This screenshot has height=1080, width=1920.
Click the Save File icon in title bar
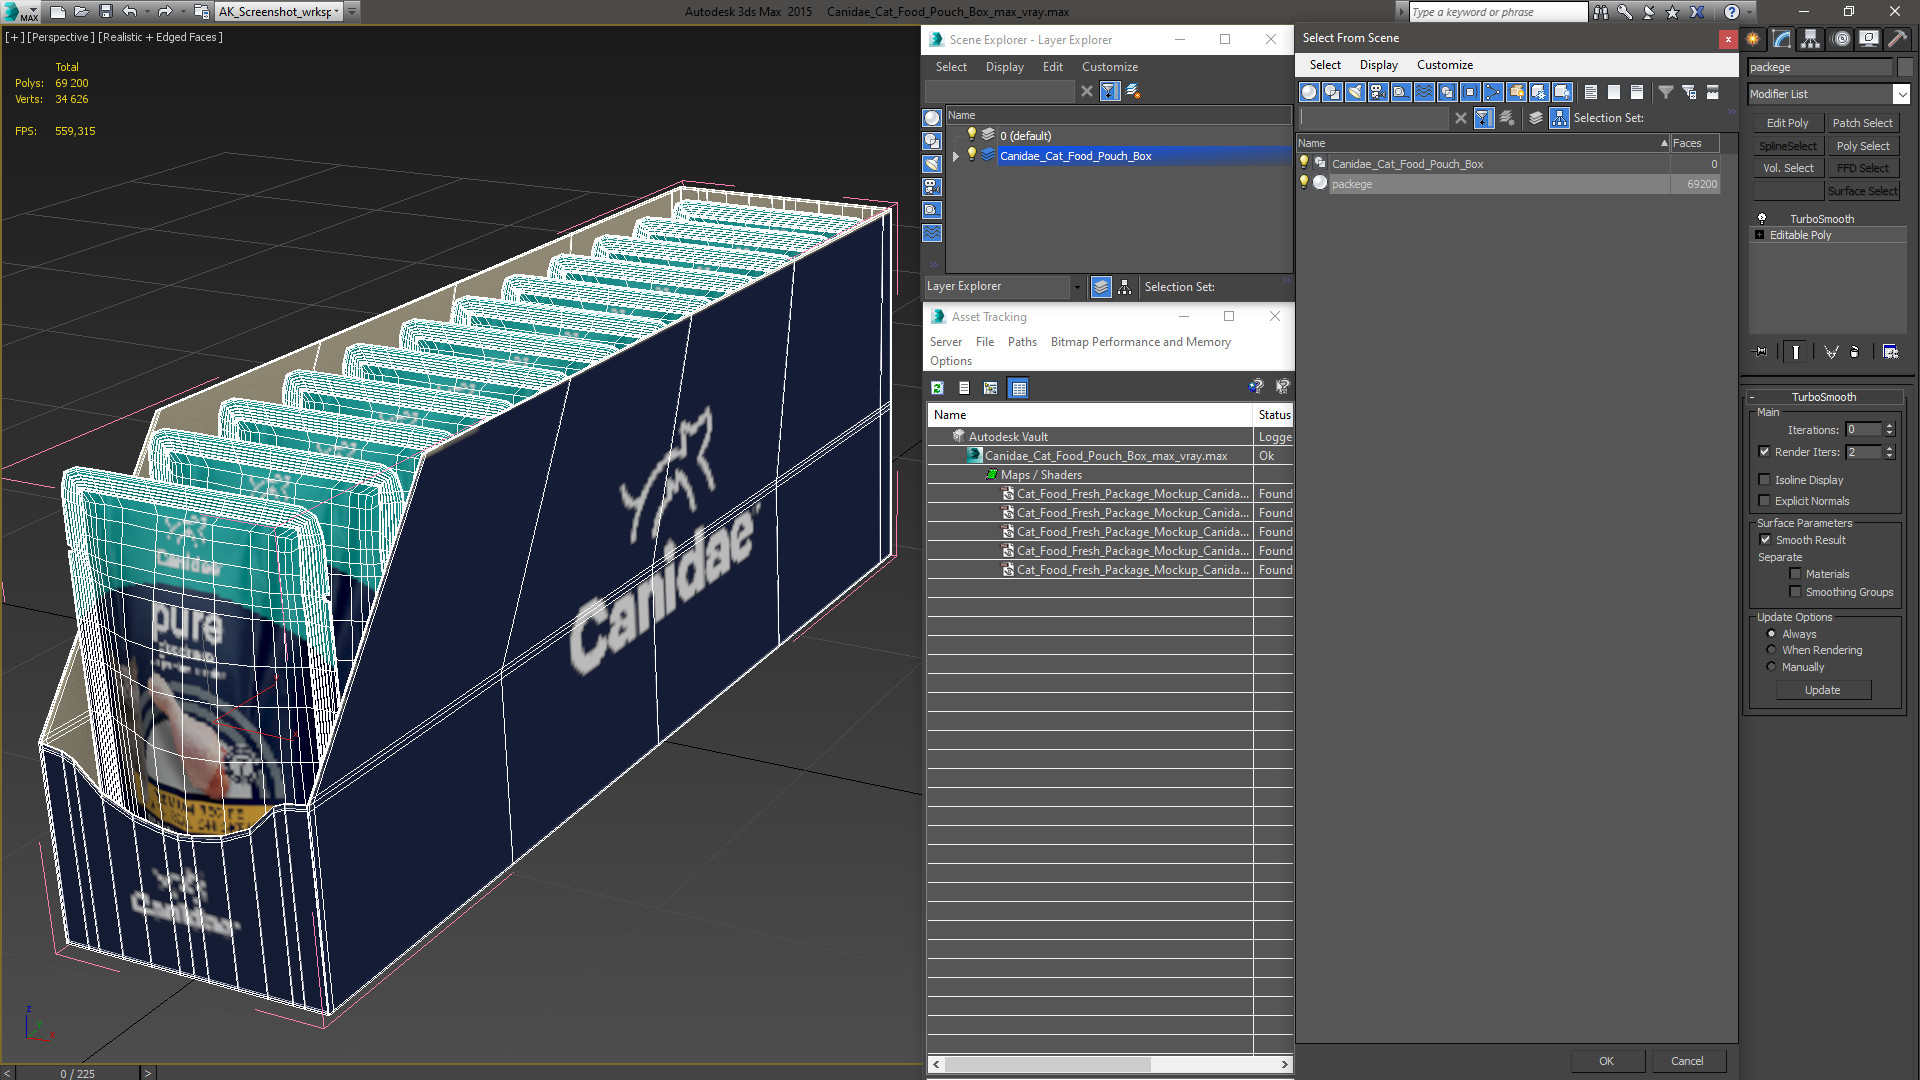(x=105, y=12)
